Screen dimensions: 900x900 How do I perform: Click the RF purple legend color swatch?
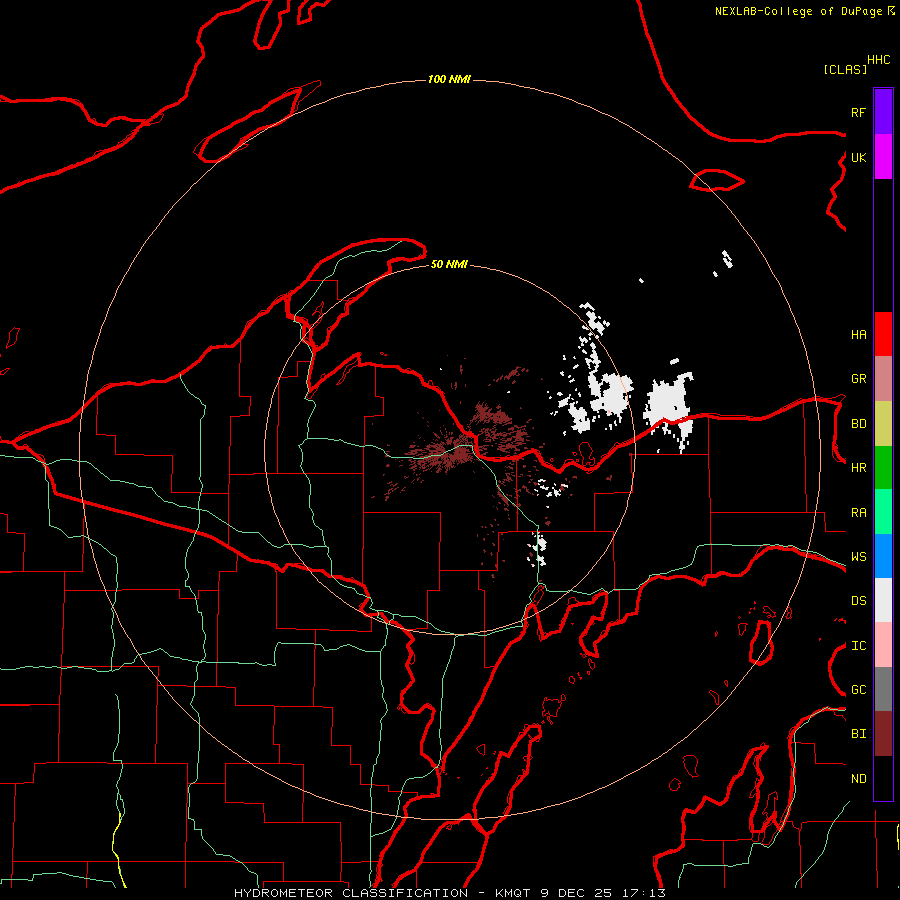pos(883,112)
